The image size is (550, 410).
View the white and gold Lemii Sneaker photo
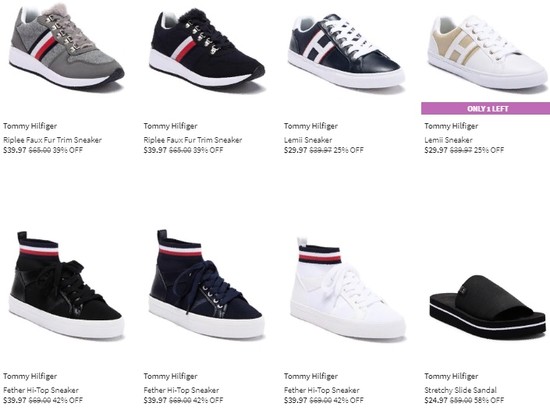click(x=487, y=53)
